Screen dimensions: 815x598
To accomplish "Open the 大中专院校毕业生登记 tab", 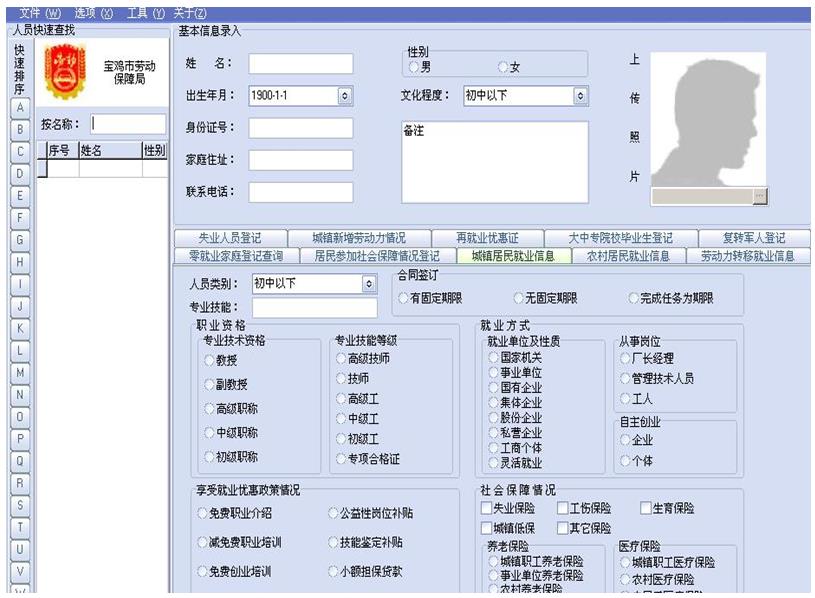I will [x=621, y=238].
